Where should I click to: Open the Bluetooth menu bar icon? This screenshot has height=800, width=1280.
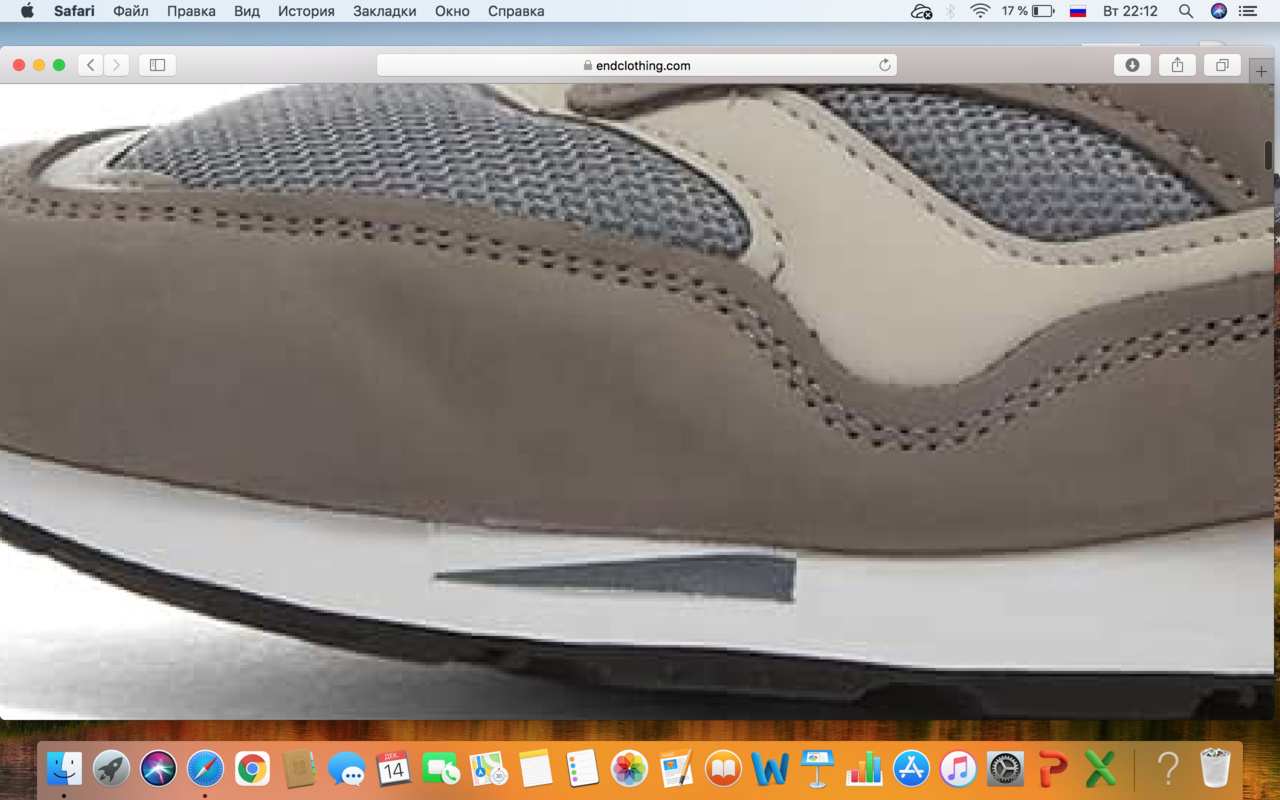[951, 11]
